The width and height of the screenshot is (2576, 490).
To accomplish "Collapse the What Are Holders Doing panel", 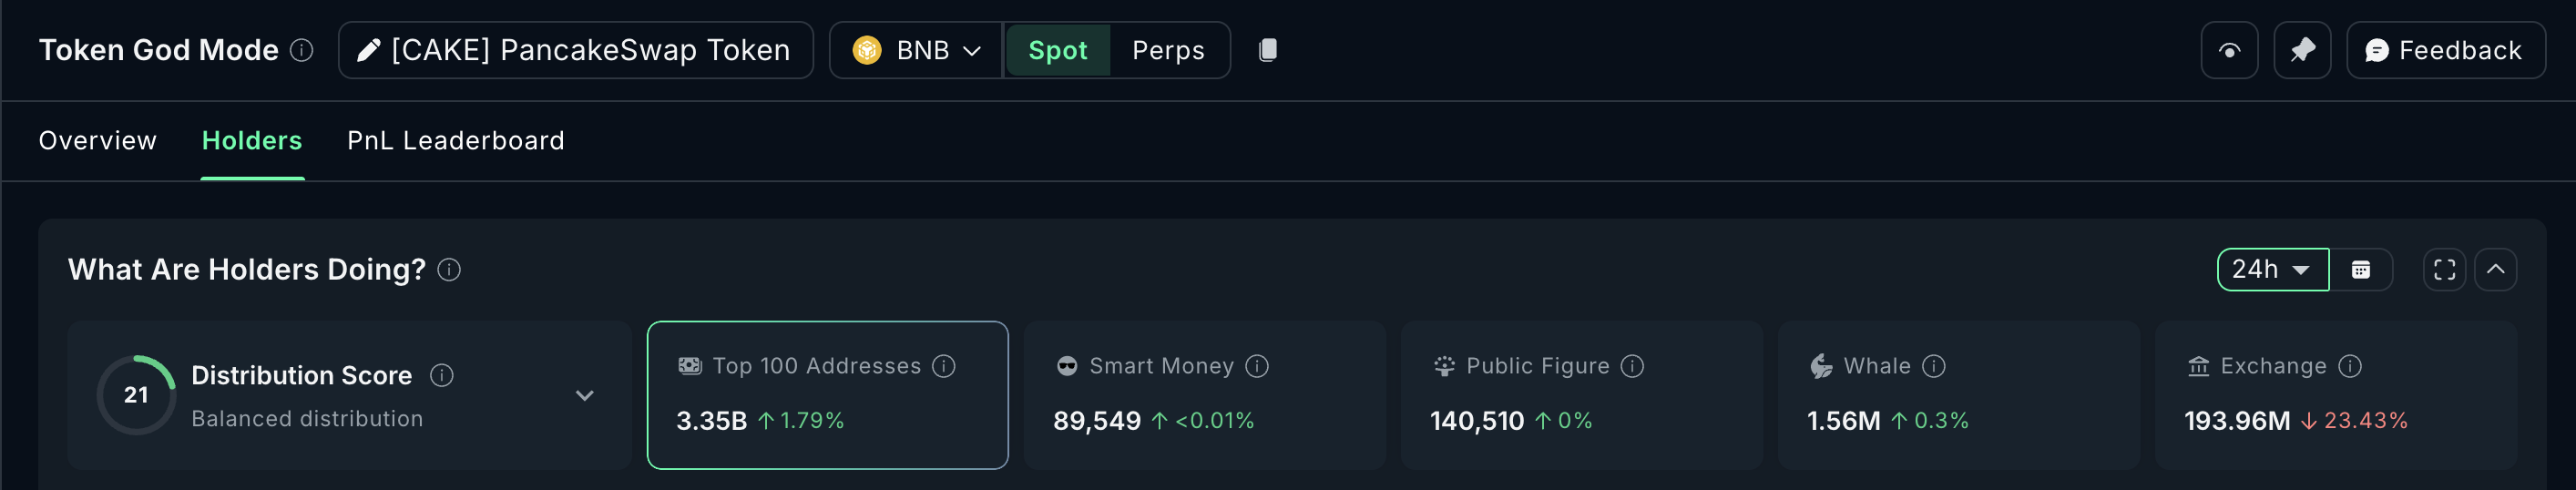I will click(x=2495, y=270).
